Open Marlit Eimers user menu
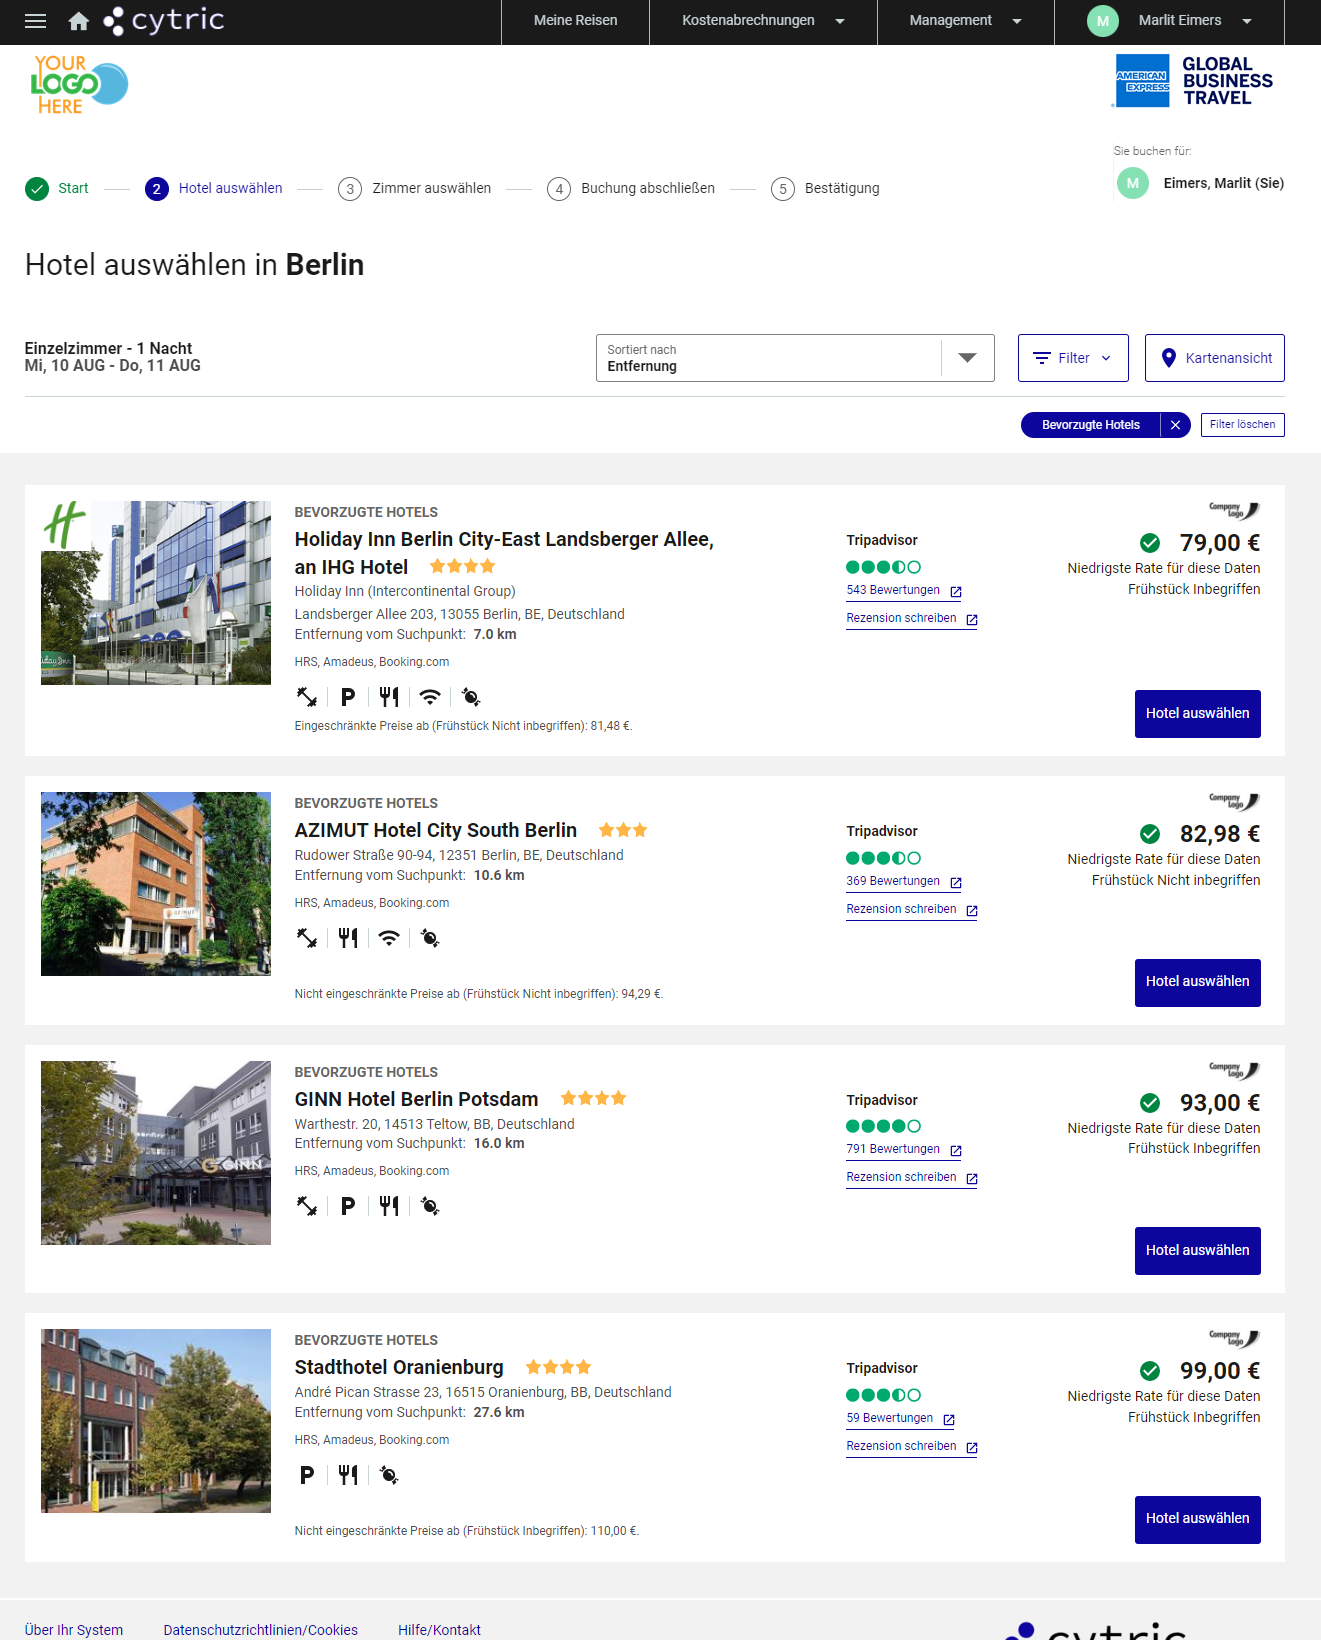This screenshot has width=1321, height=1640. (x=1169, y=21)
